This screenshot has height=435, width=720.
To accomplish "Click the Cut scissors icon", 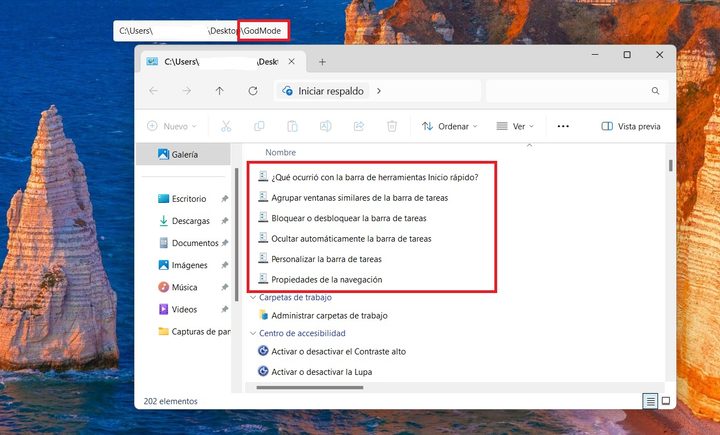I will pyautogui.click(x=226, y=126).
